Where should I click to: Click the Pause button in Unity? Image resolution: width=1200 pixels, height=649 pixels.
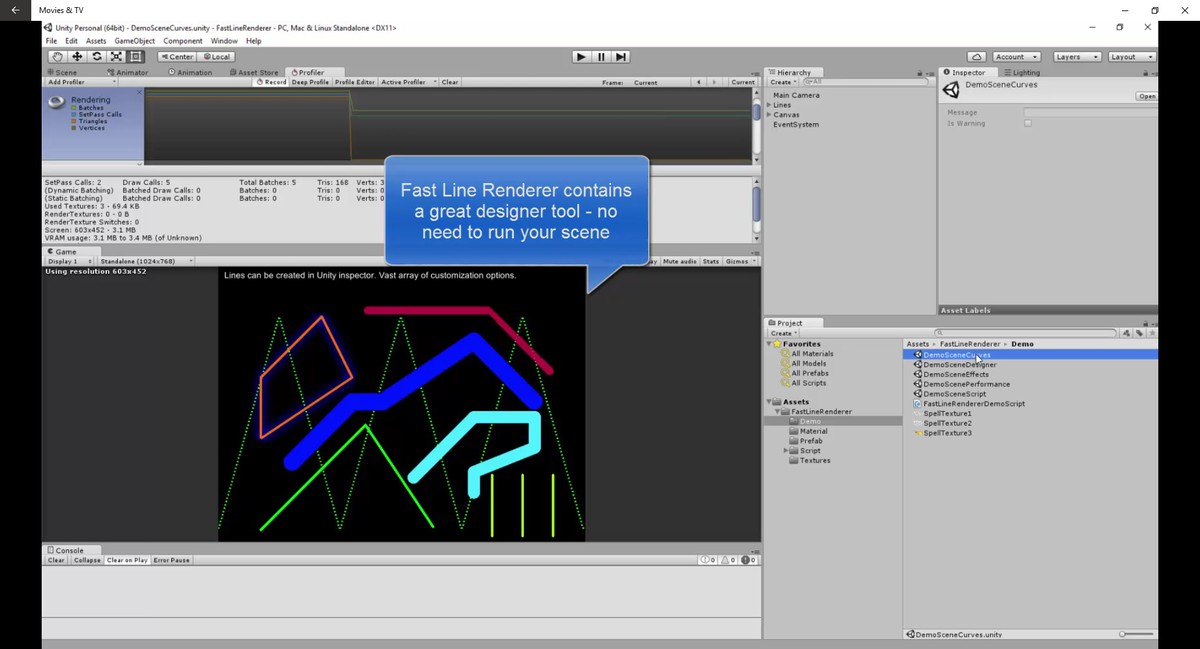(601, 57)
